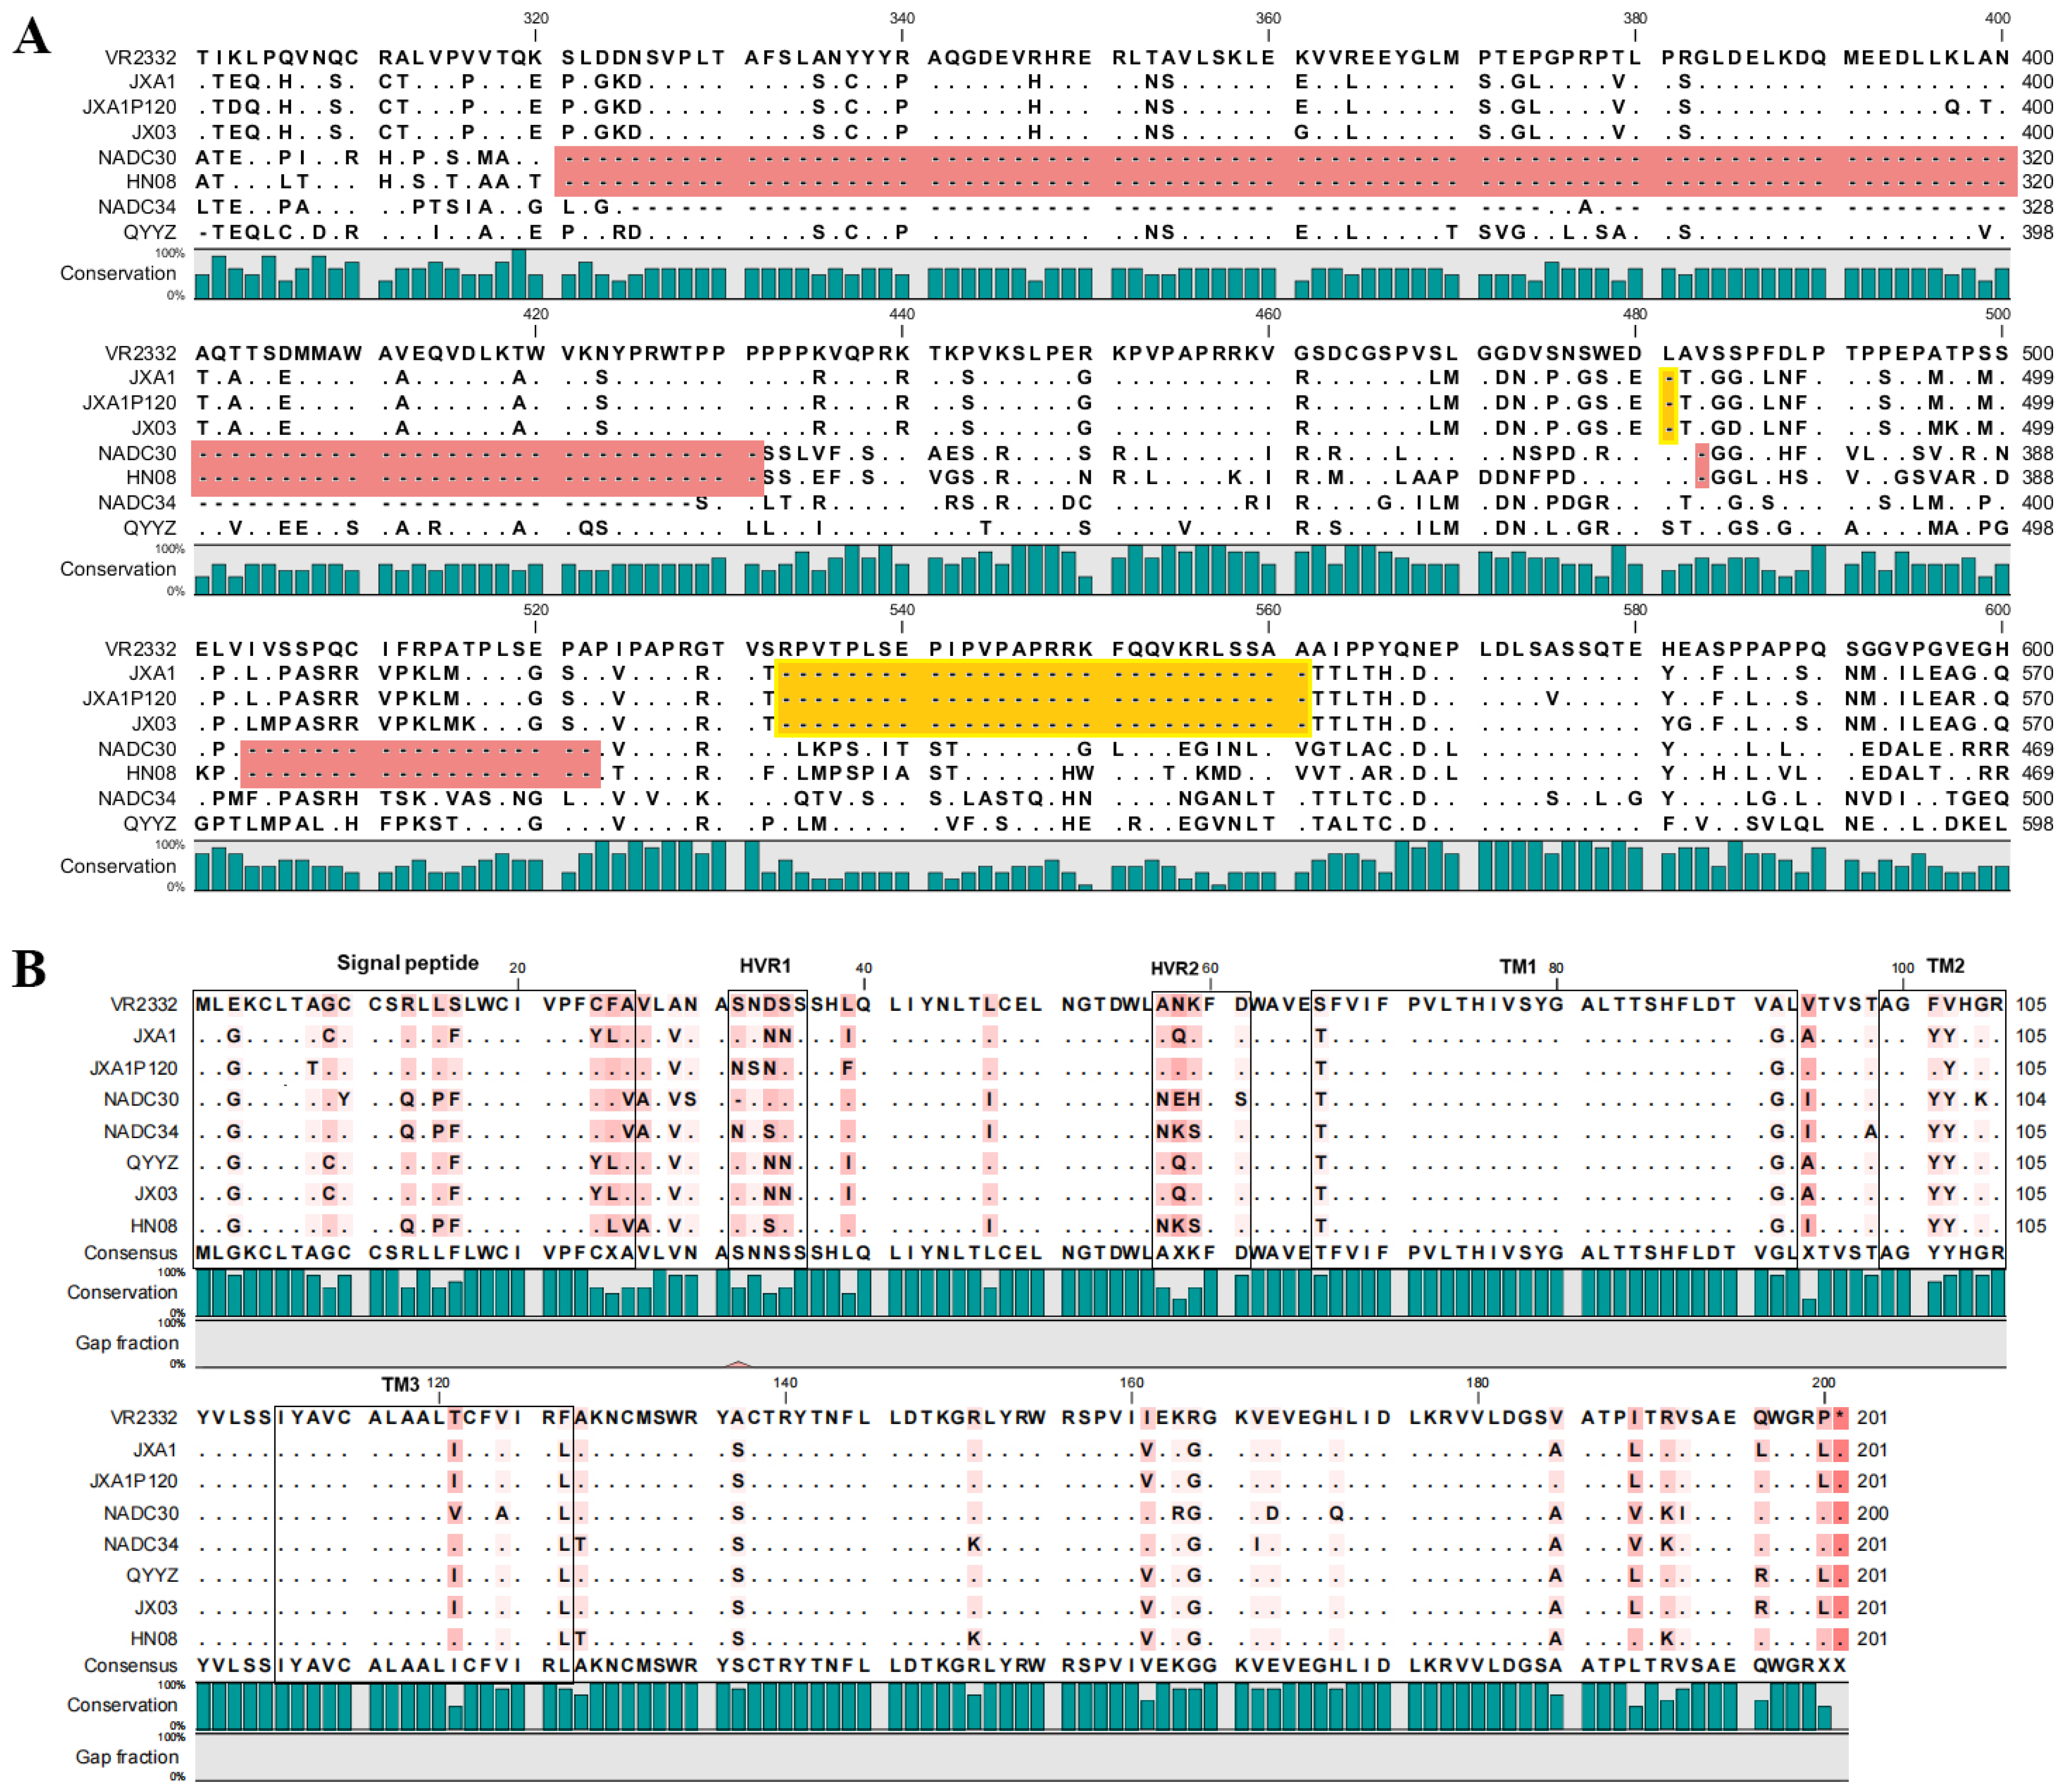This screenshot has width=2064, height=1792.
Task: Click the TM1 region label
Action: (x=1517, y=966)
